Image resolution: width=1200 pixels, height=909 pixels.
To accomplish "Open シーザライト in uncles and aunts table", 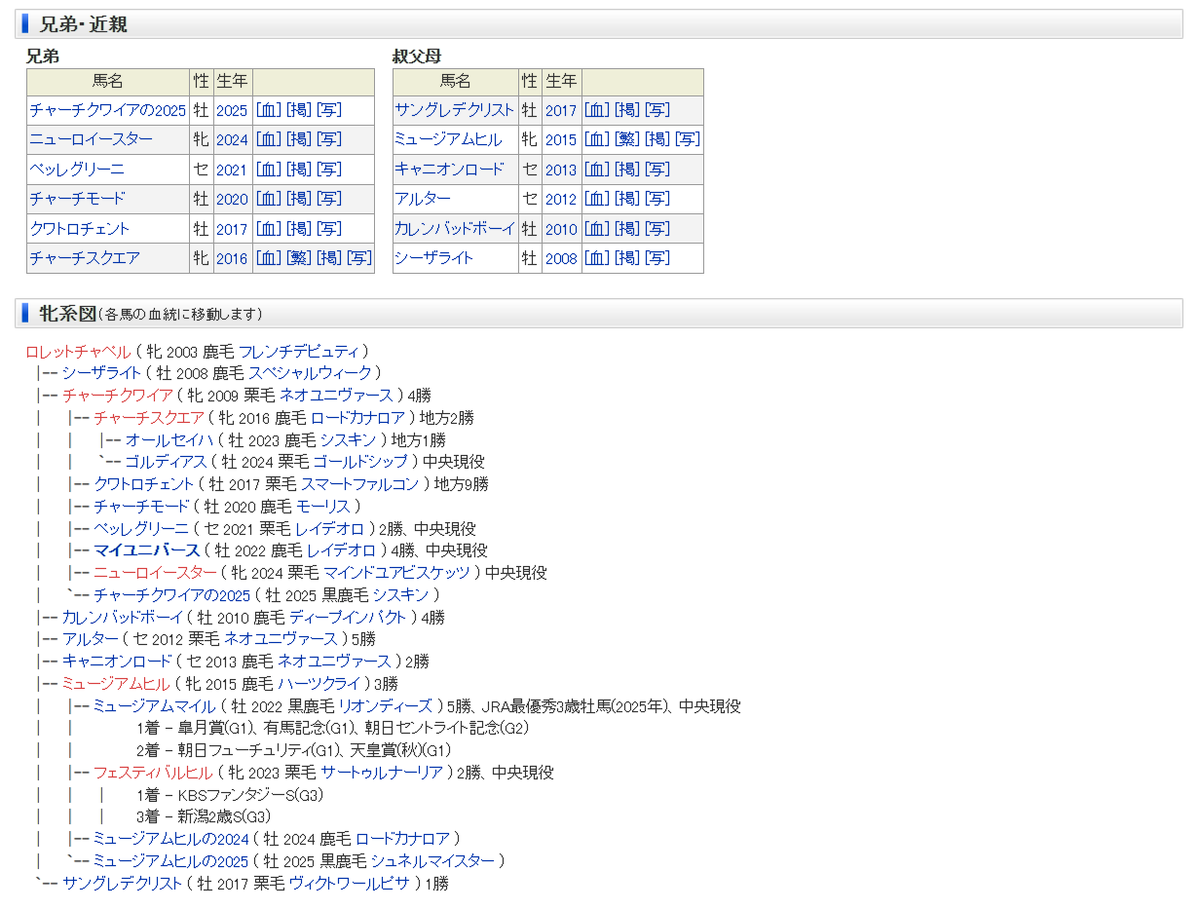I will (434, 258).
